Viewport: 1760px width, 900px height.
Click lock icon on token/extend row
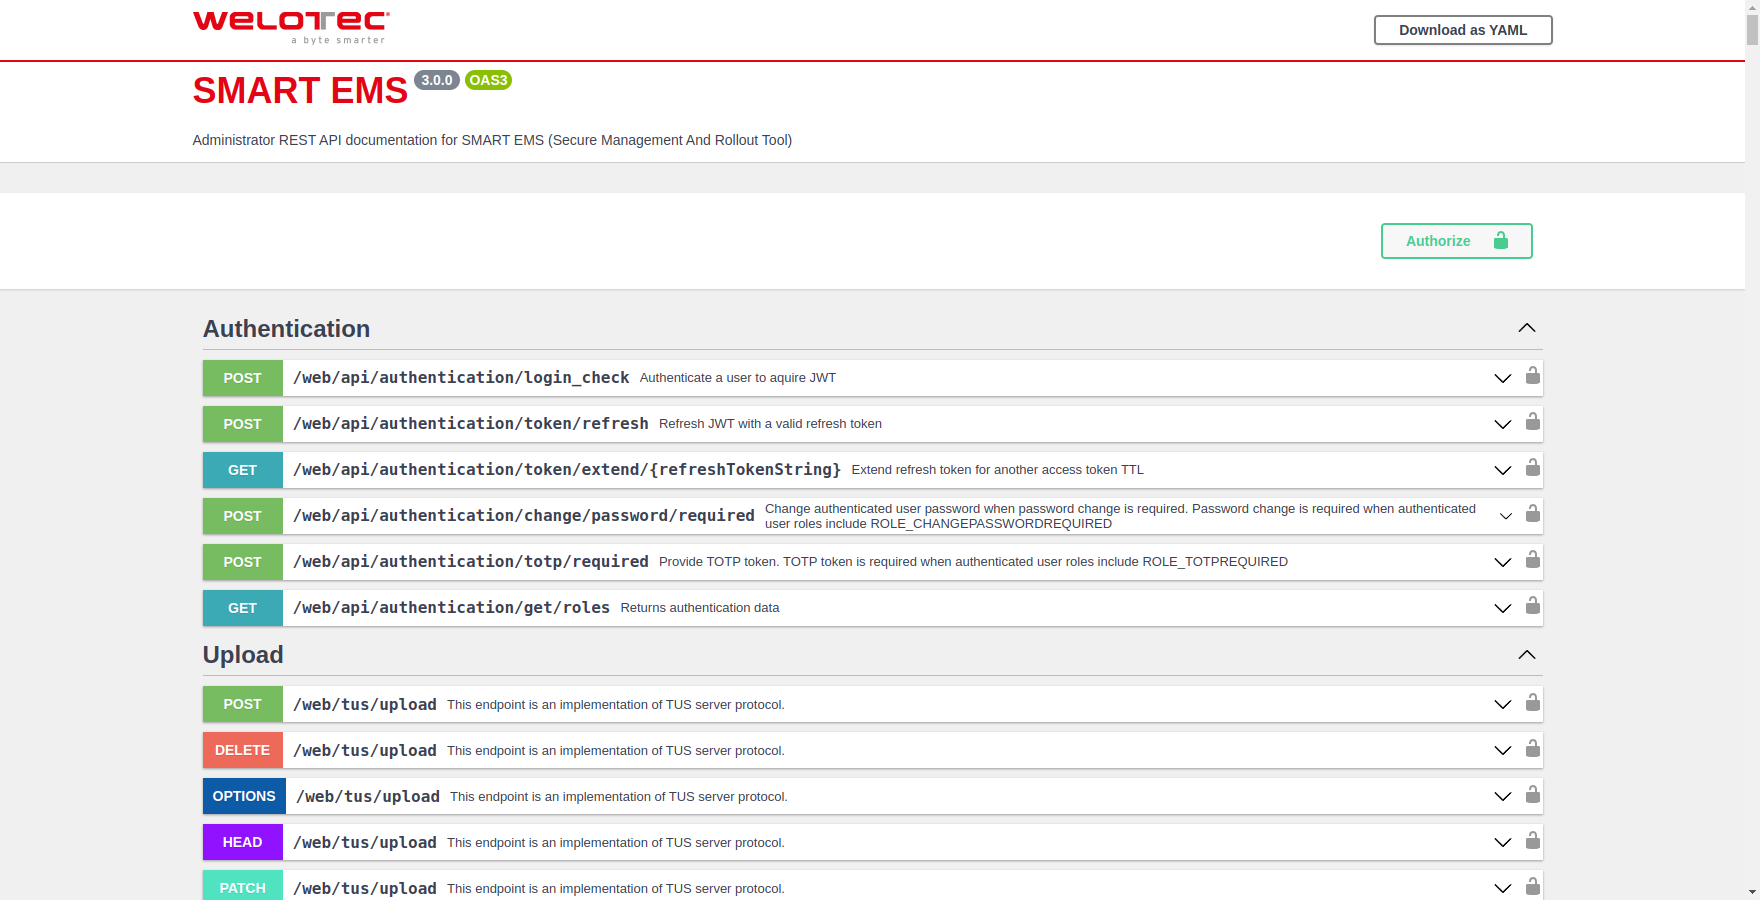coord(1532,468)
